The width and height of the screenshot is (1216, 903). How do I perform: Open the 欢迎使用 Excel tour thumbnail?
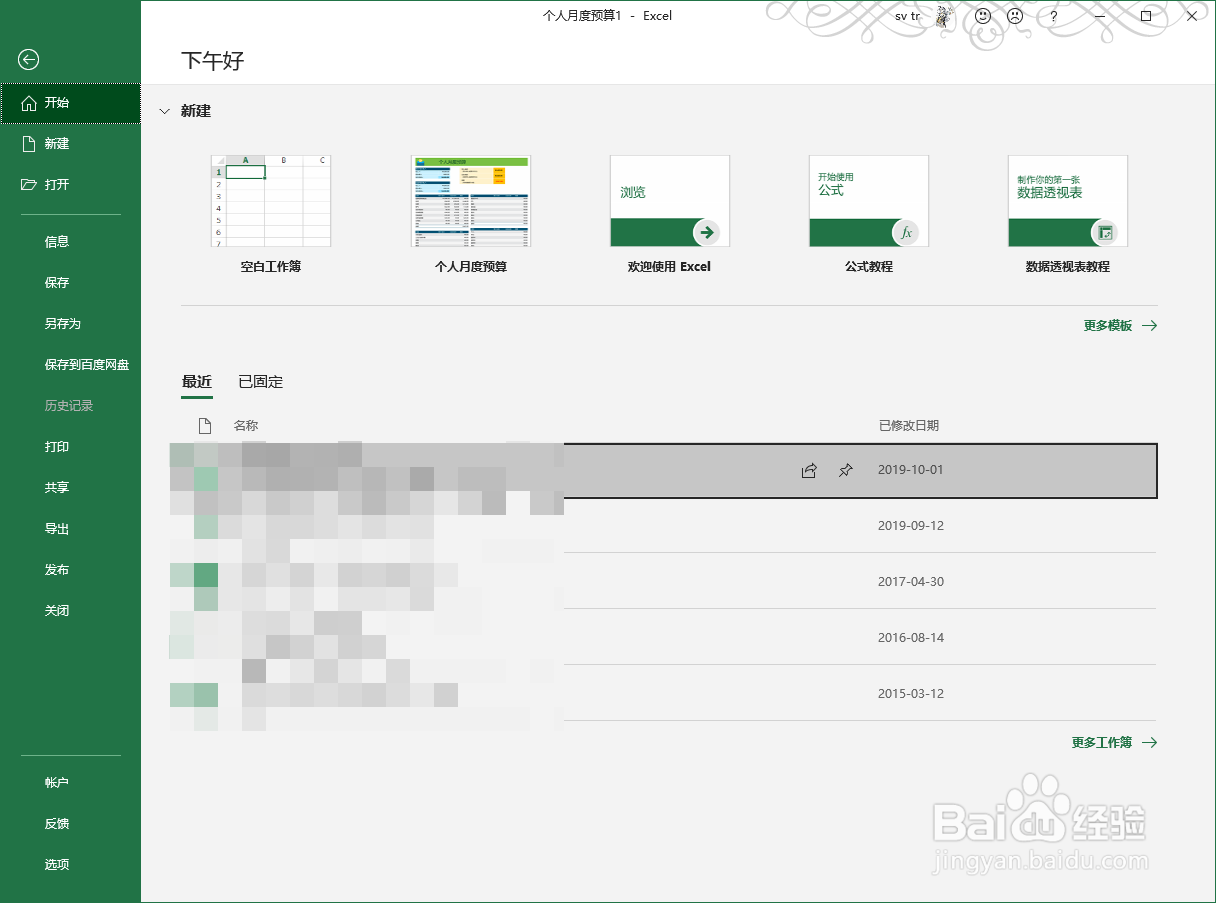point(669,201)
